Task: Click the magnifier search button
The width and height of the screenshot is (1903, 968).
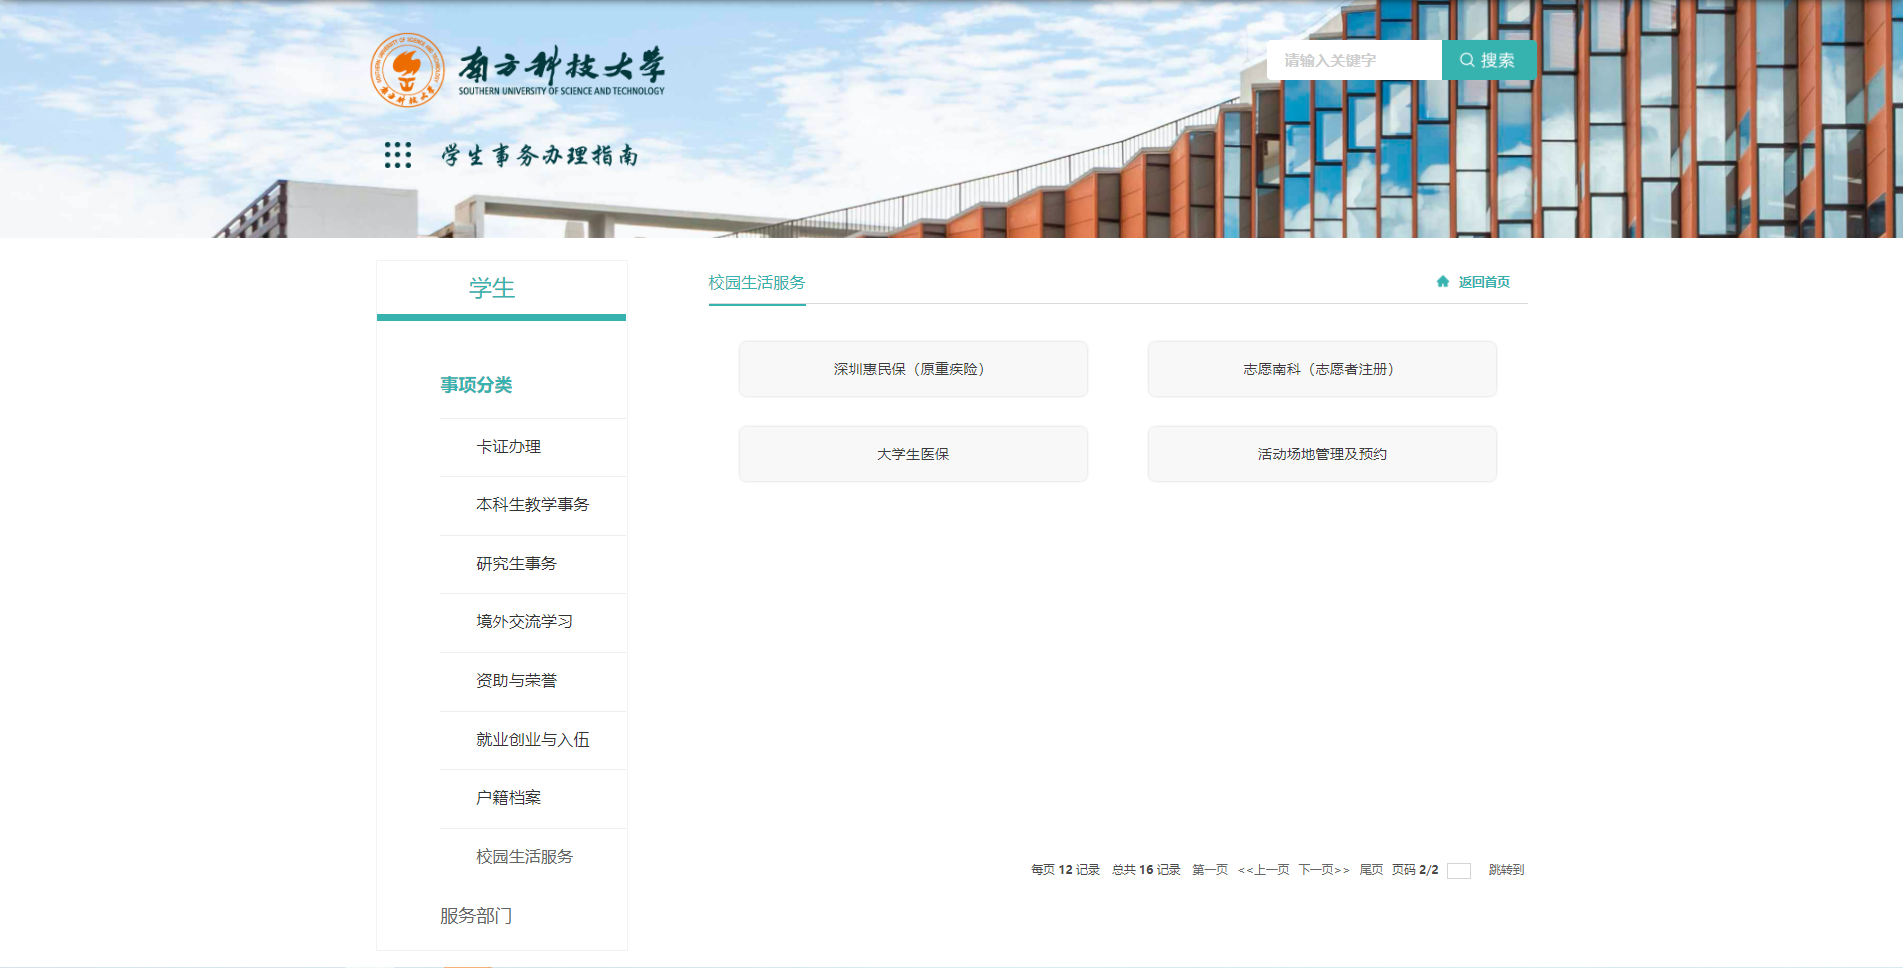Action: [1488, 60]
